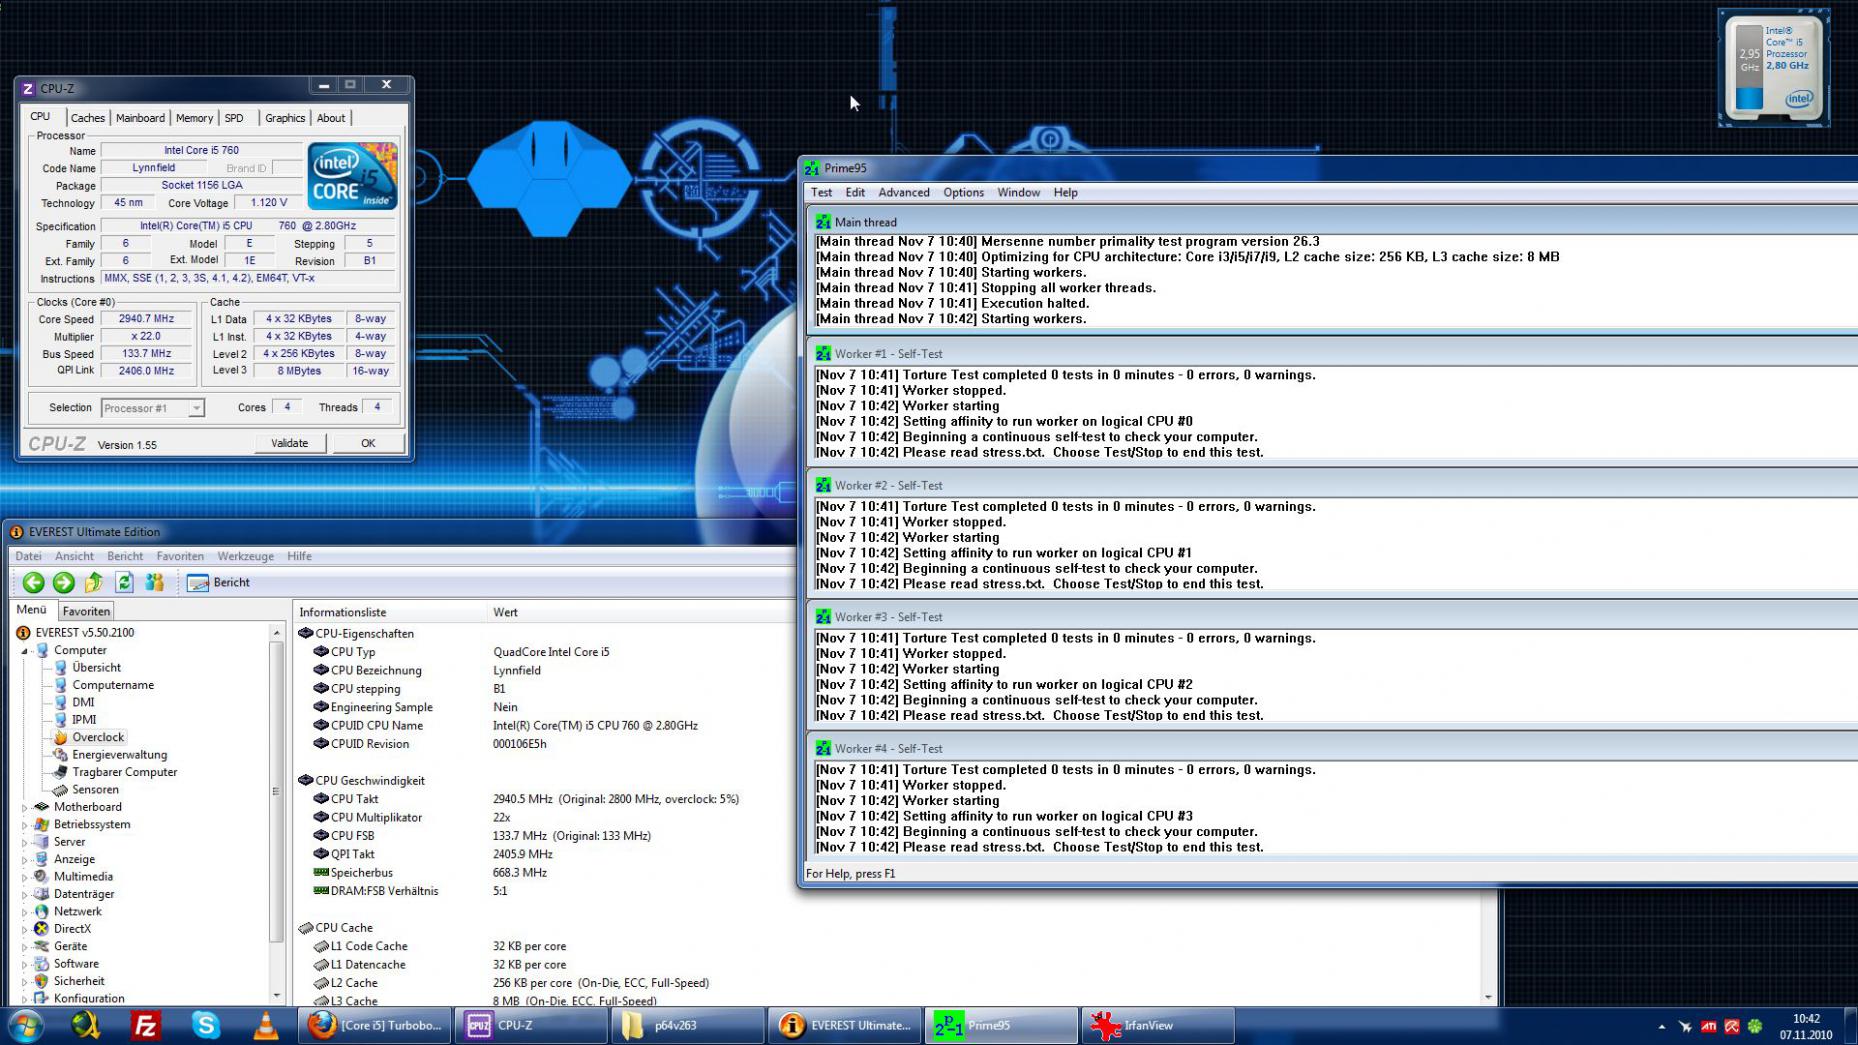Select the Overclock item with flame icon

[x=98, y=737]
